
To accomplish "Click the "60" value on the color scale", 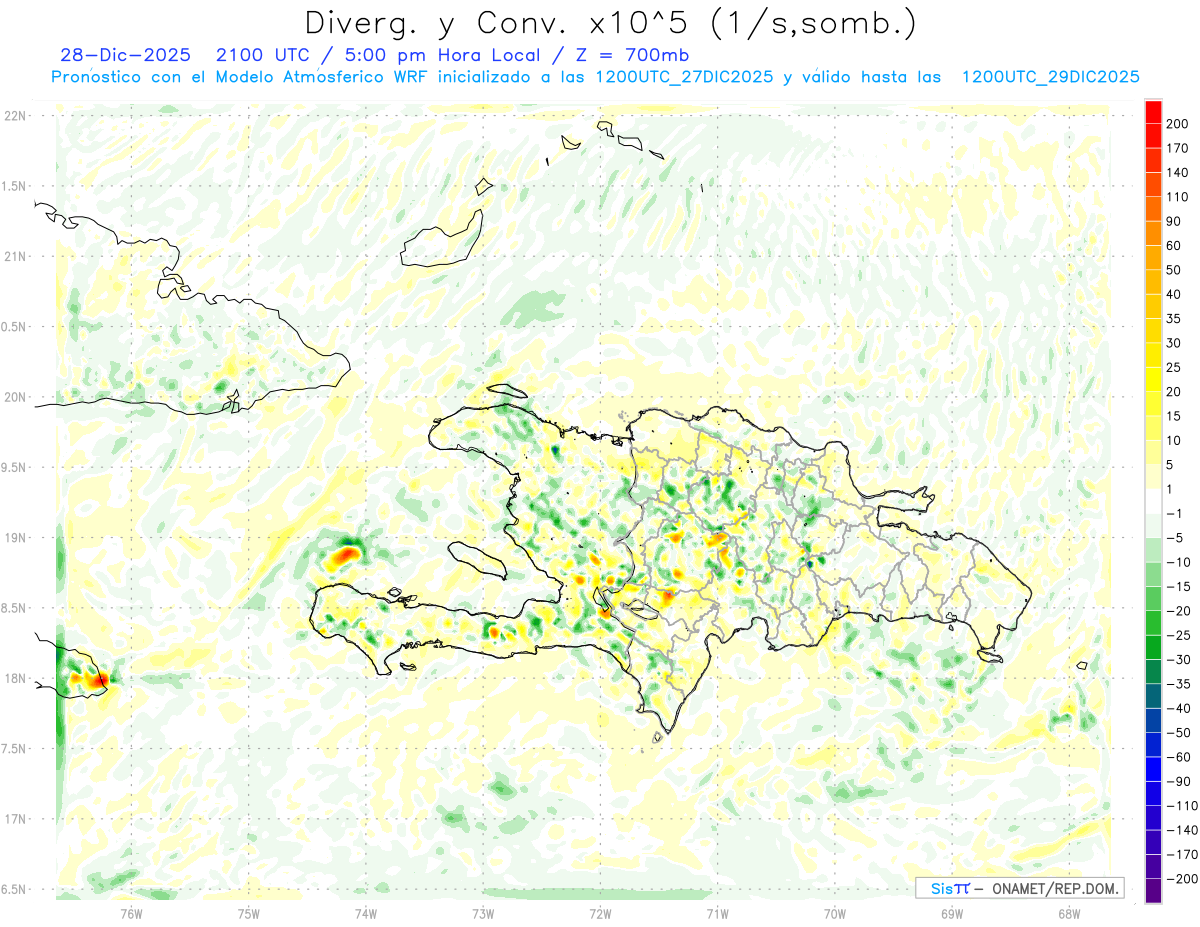I will click(x=1174, y=246).
